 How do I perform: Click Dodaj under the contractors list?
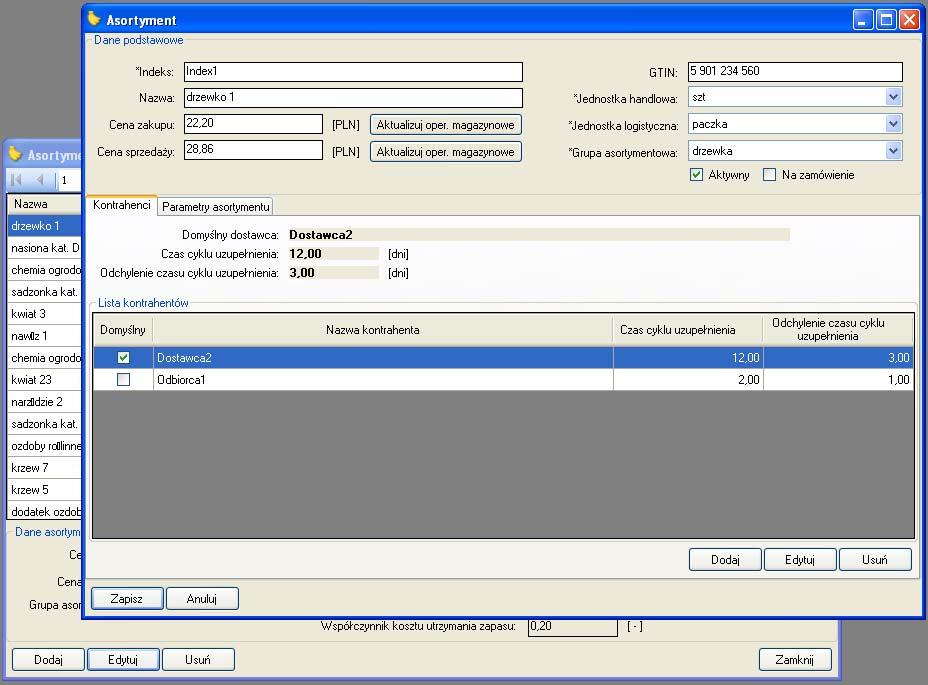pyautogui.click(x=725, y=559)
